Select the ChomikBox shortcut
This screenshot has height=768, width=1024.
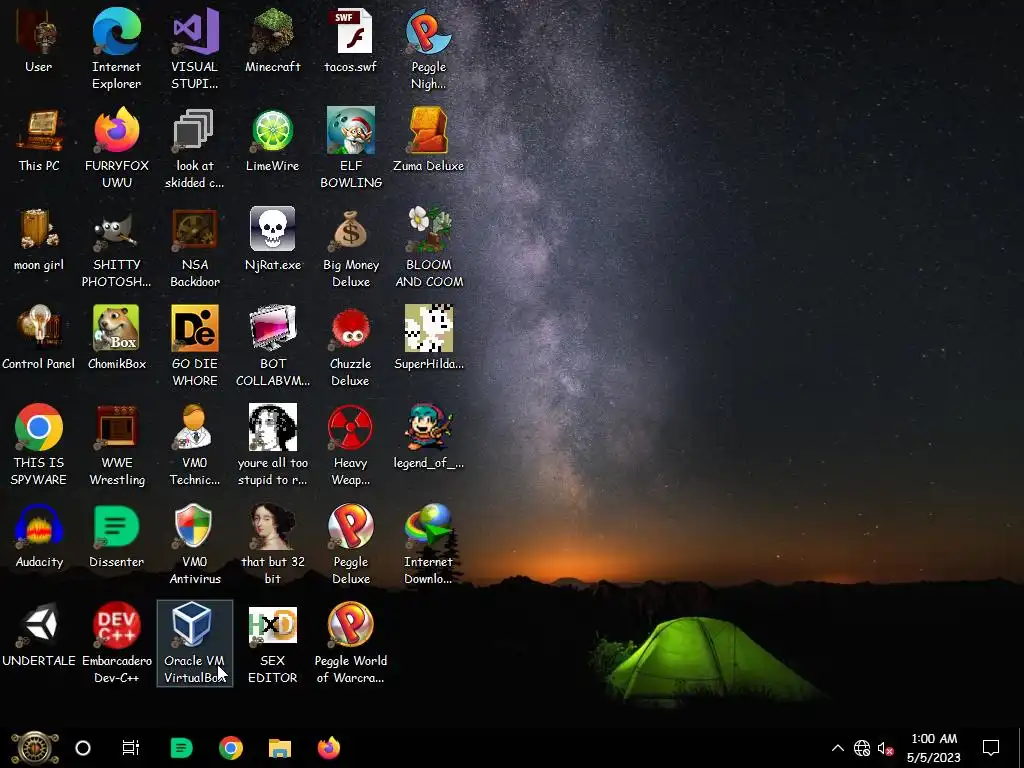[x=116, y=338]
